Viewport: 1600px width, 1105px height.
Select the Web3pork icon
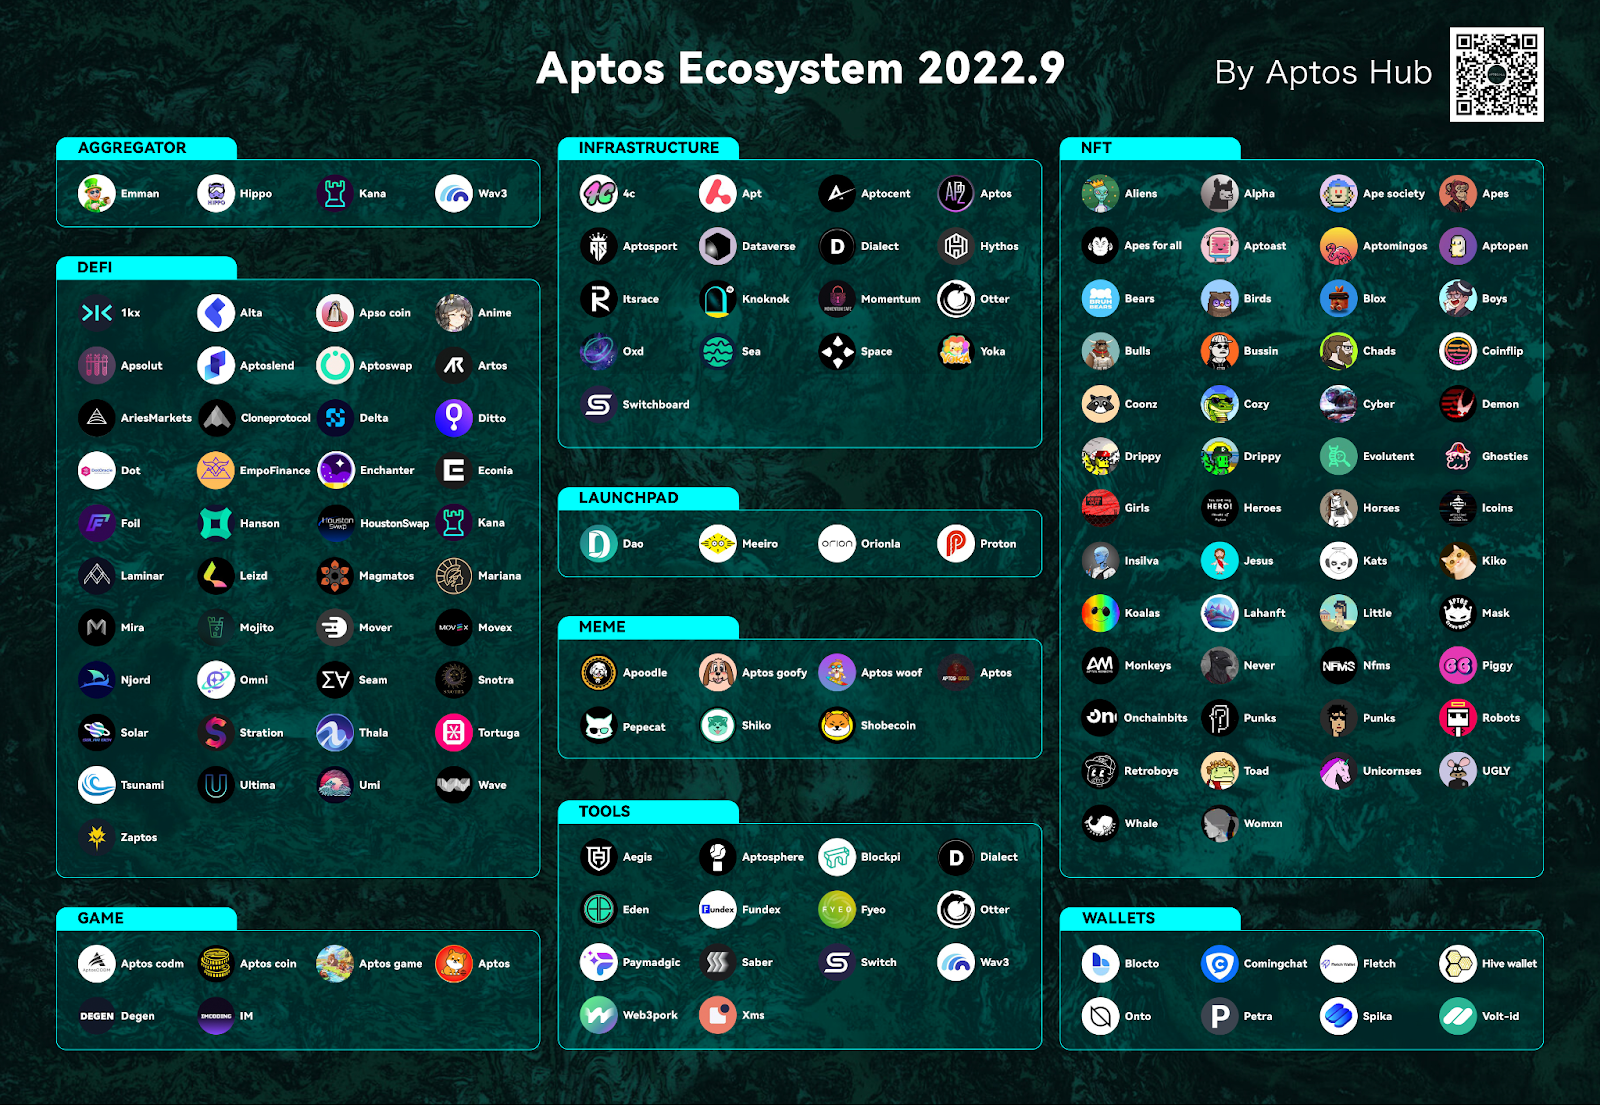(x=599, y=1015)
